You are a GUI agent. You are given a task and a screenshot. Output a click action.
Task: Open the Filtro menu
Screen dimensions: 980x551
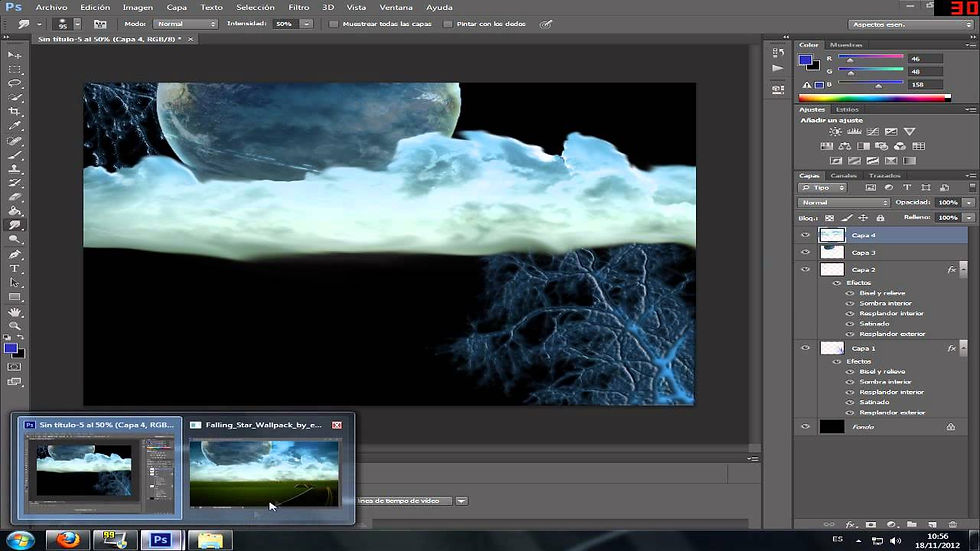[299, 7]
